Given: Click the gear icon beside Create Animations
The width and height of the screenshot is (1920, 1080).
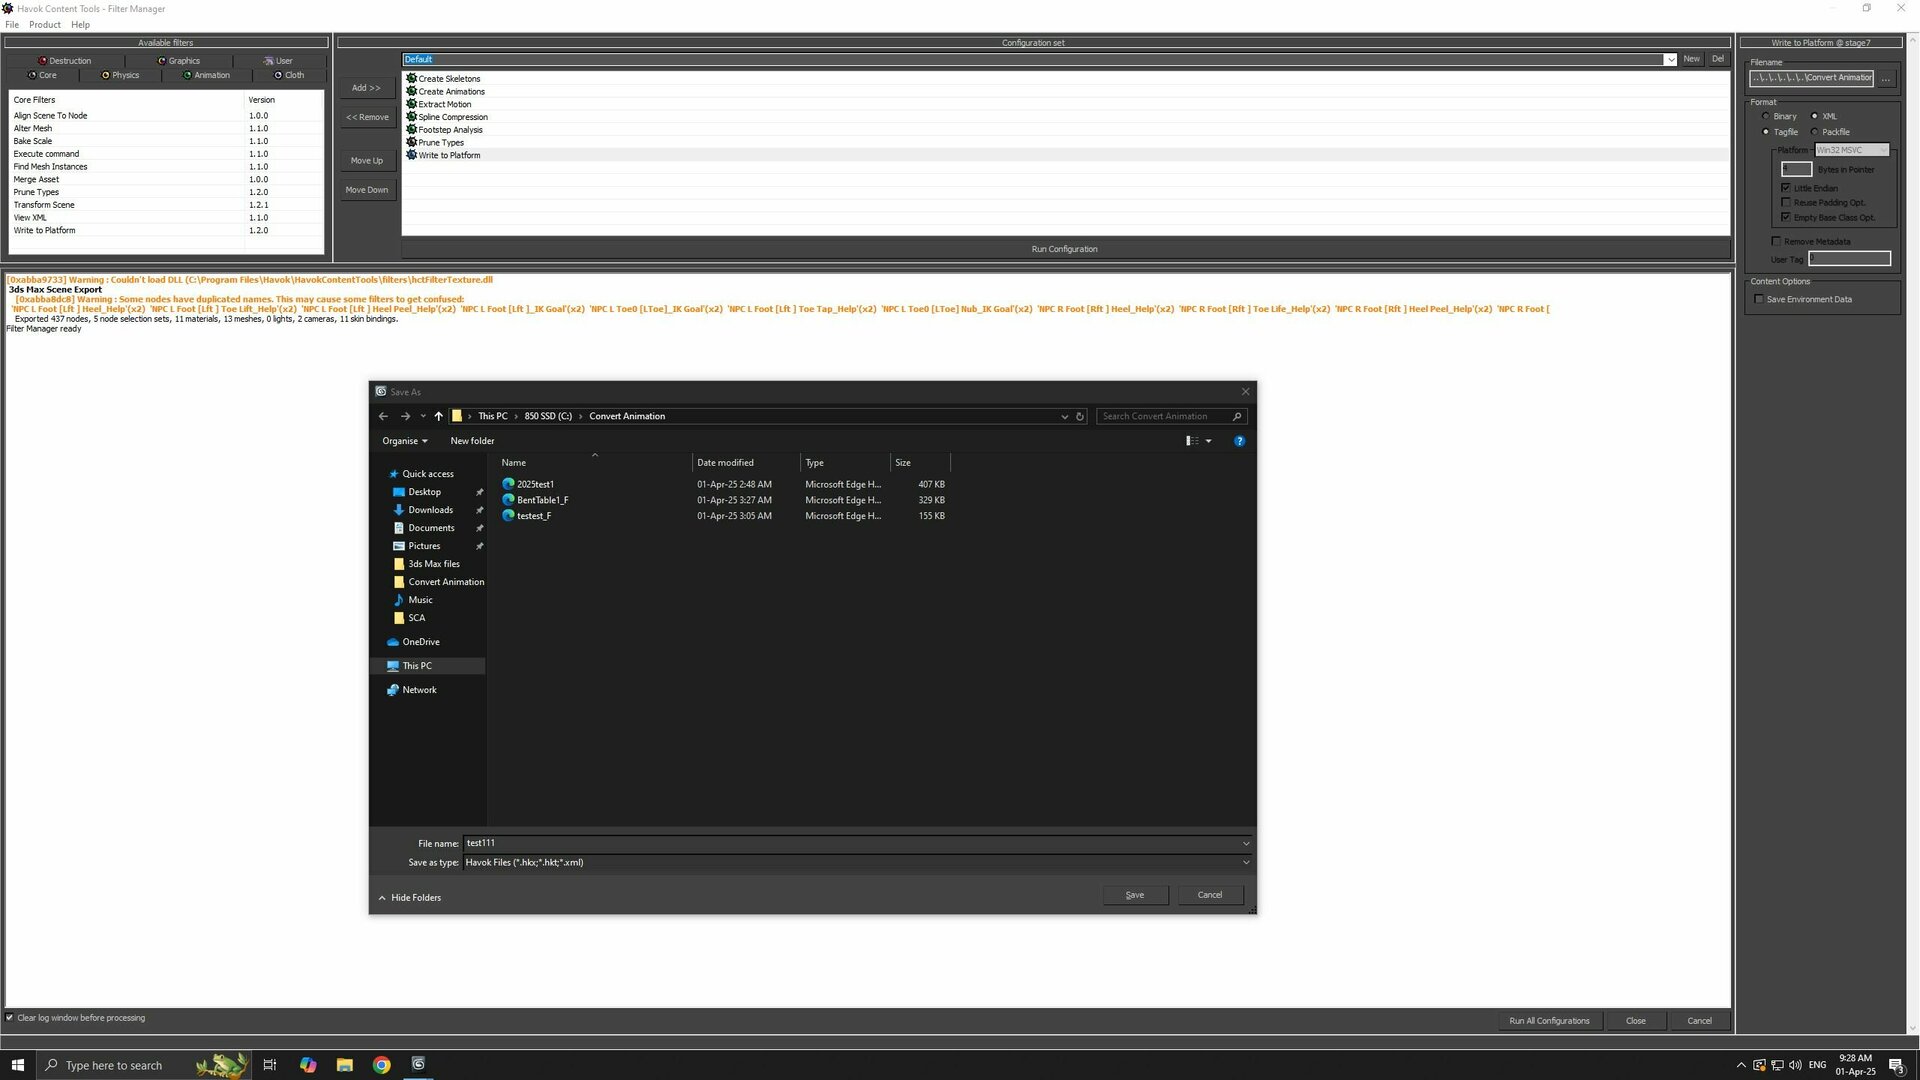Looking at the screenshot, I should tap(411, 91).
